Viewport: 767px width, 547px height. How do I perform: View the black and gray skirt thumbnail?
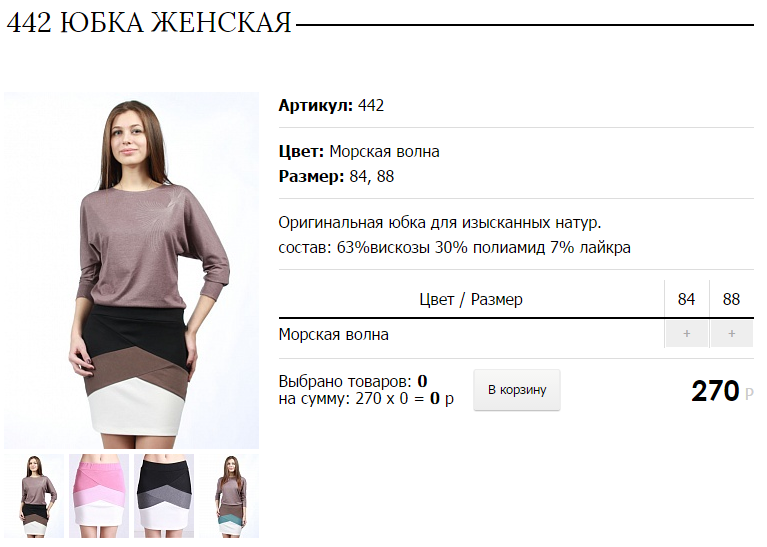164,496
